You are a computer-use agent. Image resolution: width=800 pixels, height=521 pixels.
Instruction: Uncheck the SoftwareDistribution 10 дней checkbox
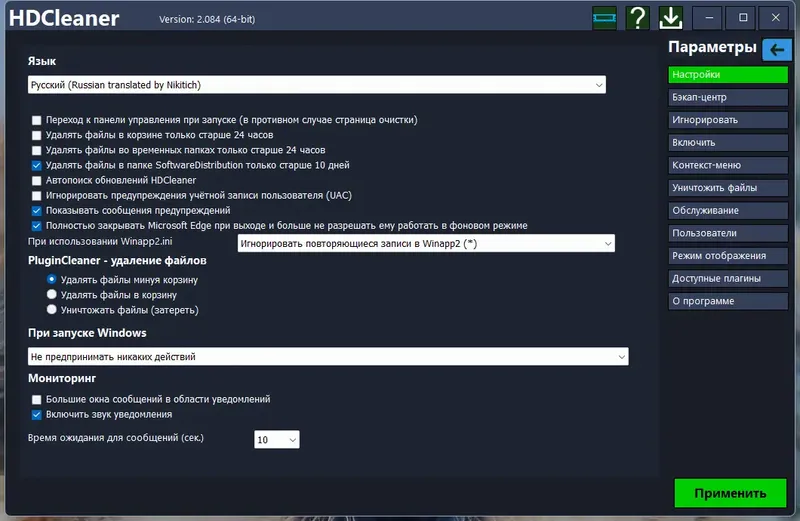36,165
